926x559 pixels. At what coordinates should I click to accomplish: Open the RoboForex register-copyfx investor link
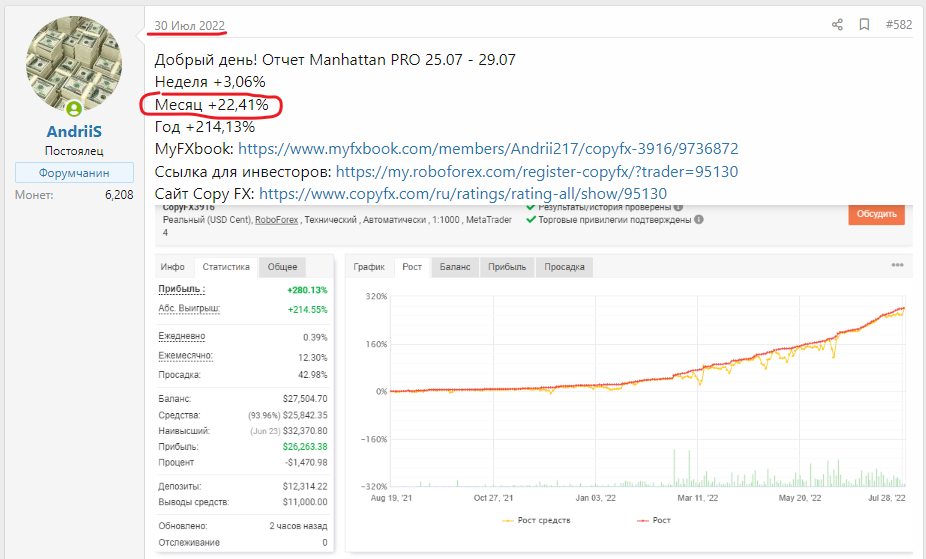point(537,172)
